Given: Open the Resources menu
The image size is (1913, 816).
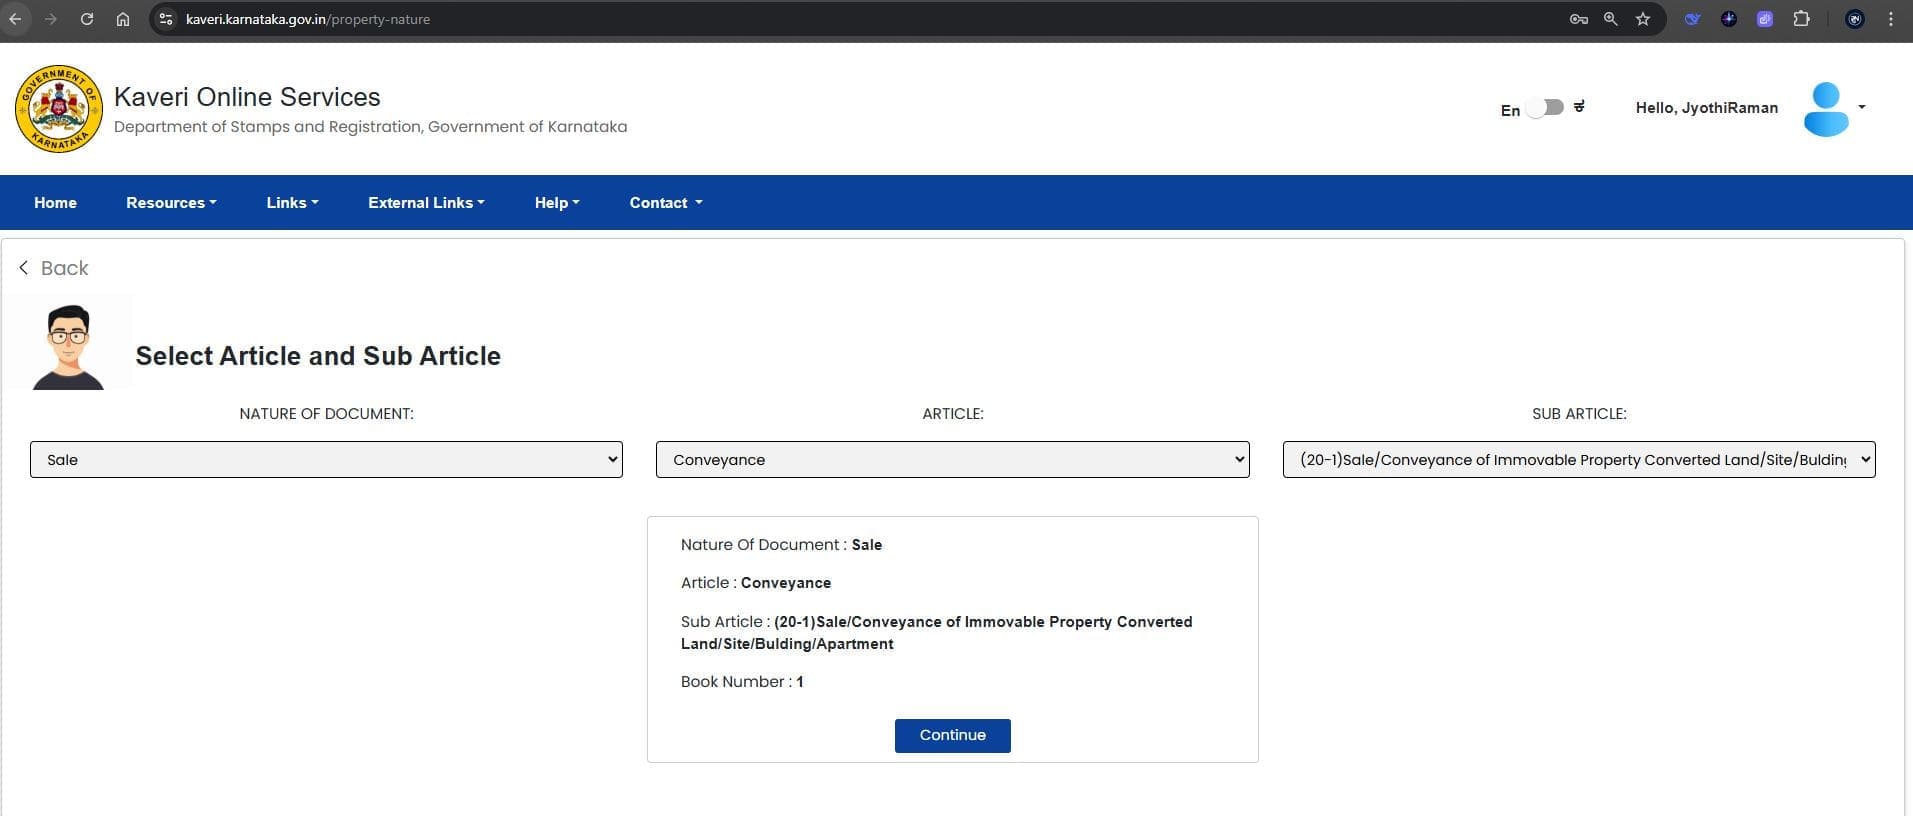Looking at the screenshot, I should tap(171, 203).
